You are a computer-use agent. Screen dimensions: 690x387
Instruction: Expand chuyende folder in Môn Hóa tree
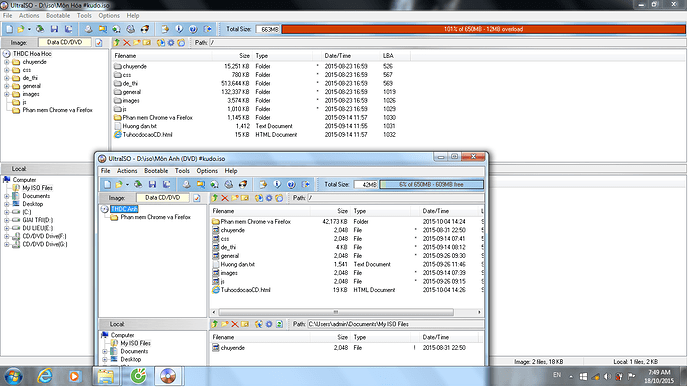(7, 62)
